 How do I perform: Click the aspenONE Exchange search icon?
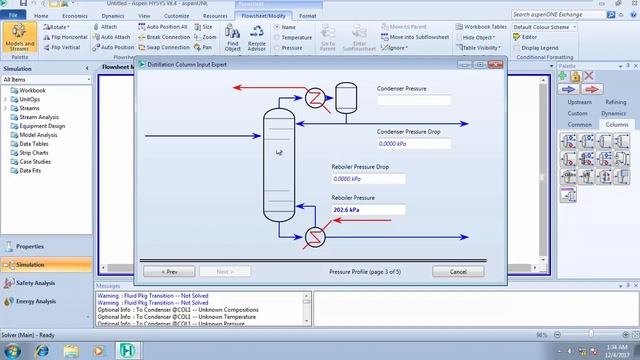[x=611, y=15]
